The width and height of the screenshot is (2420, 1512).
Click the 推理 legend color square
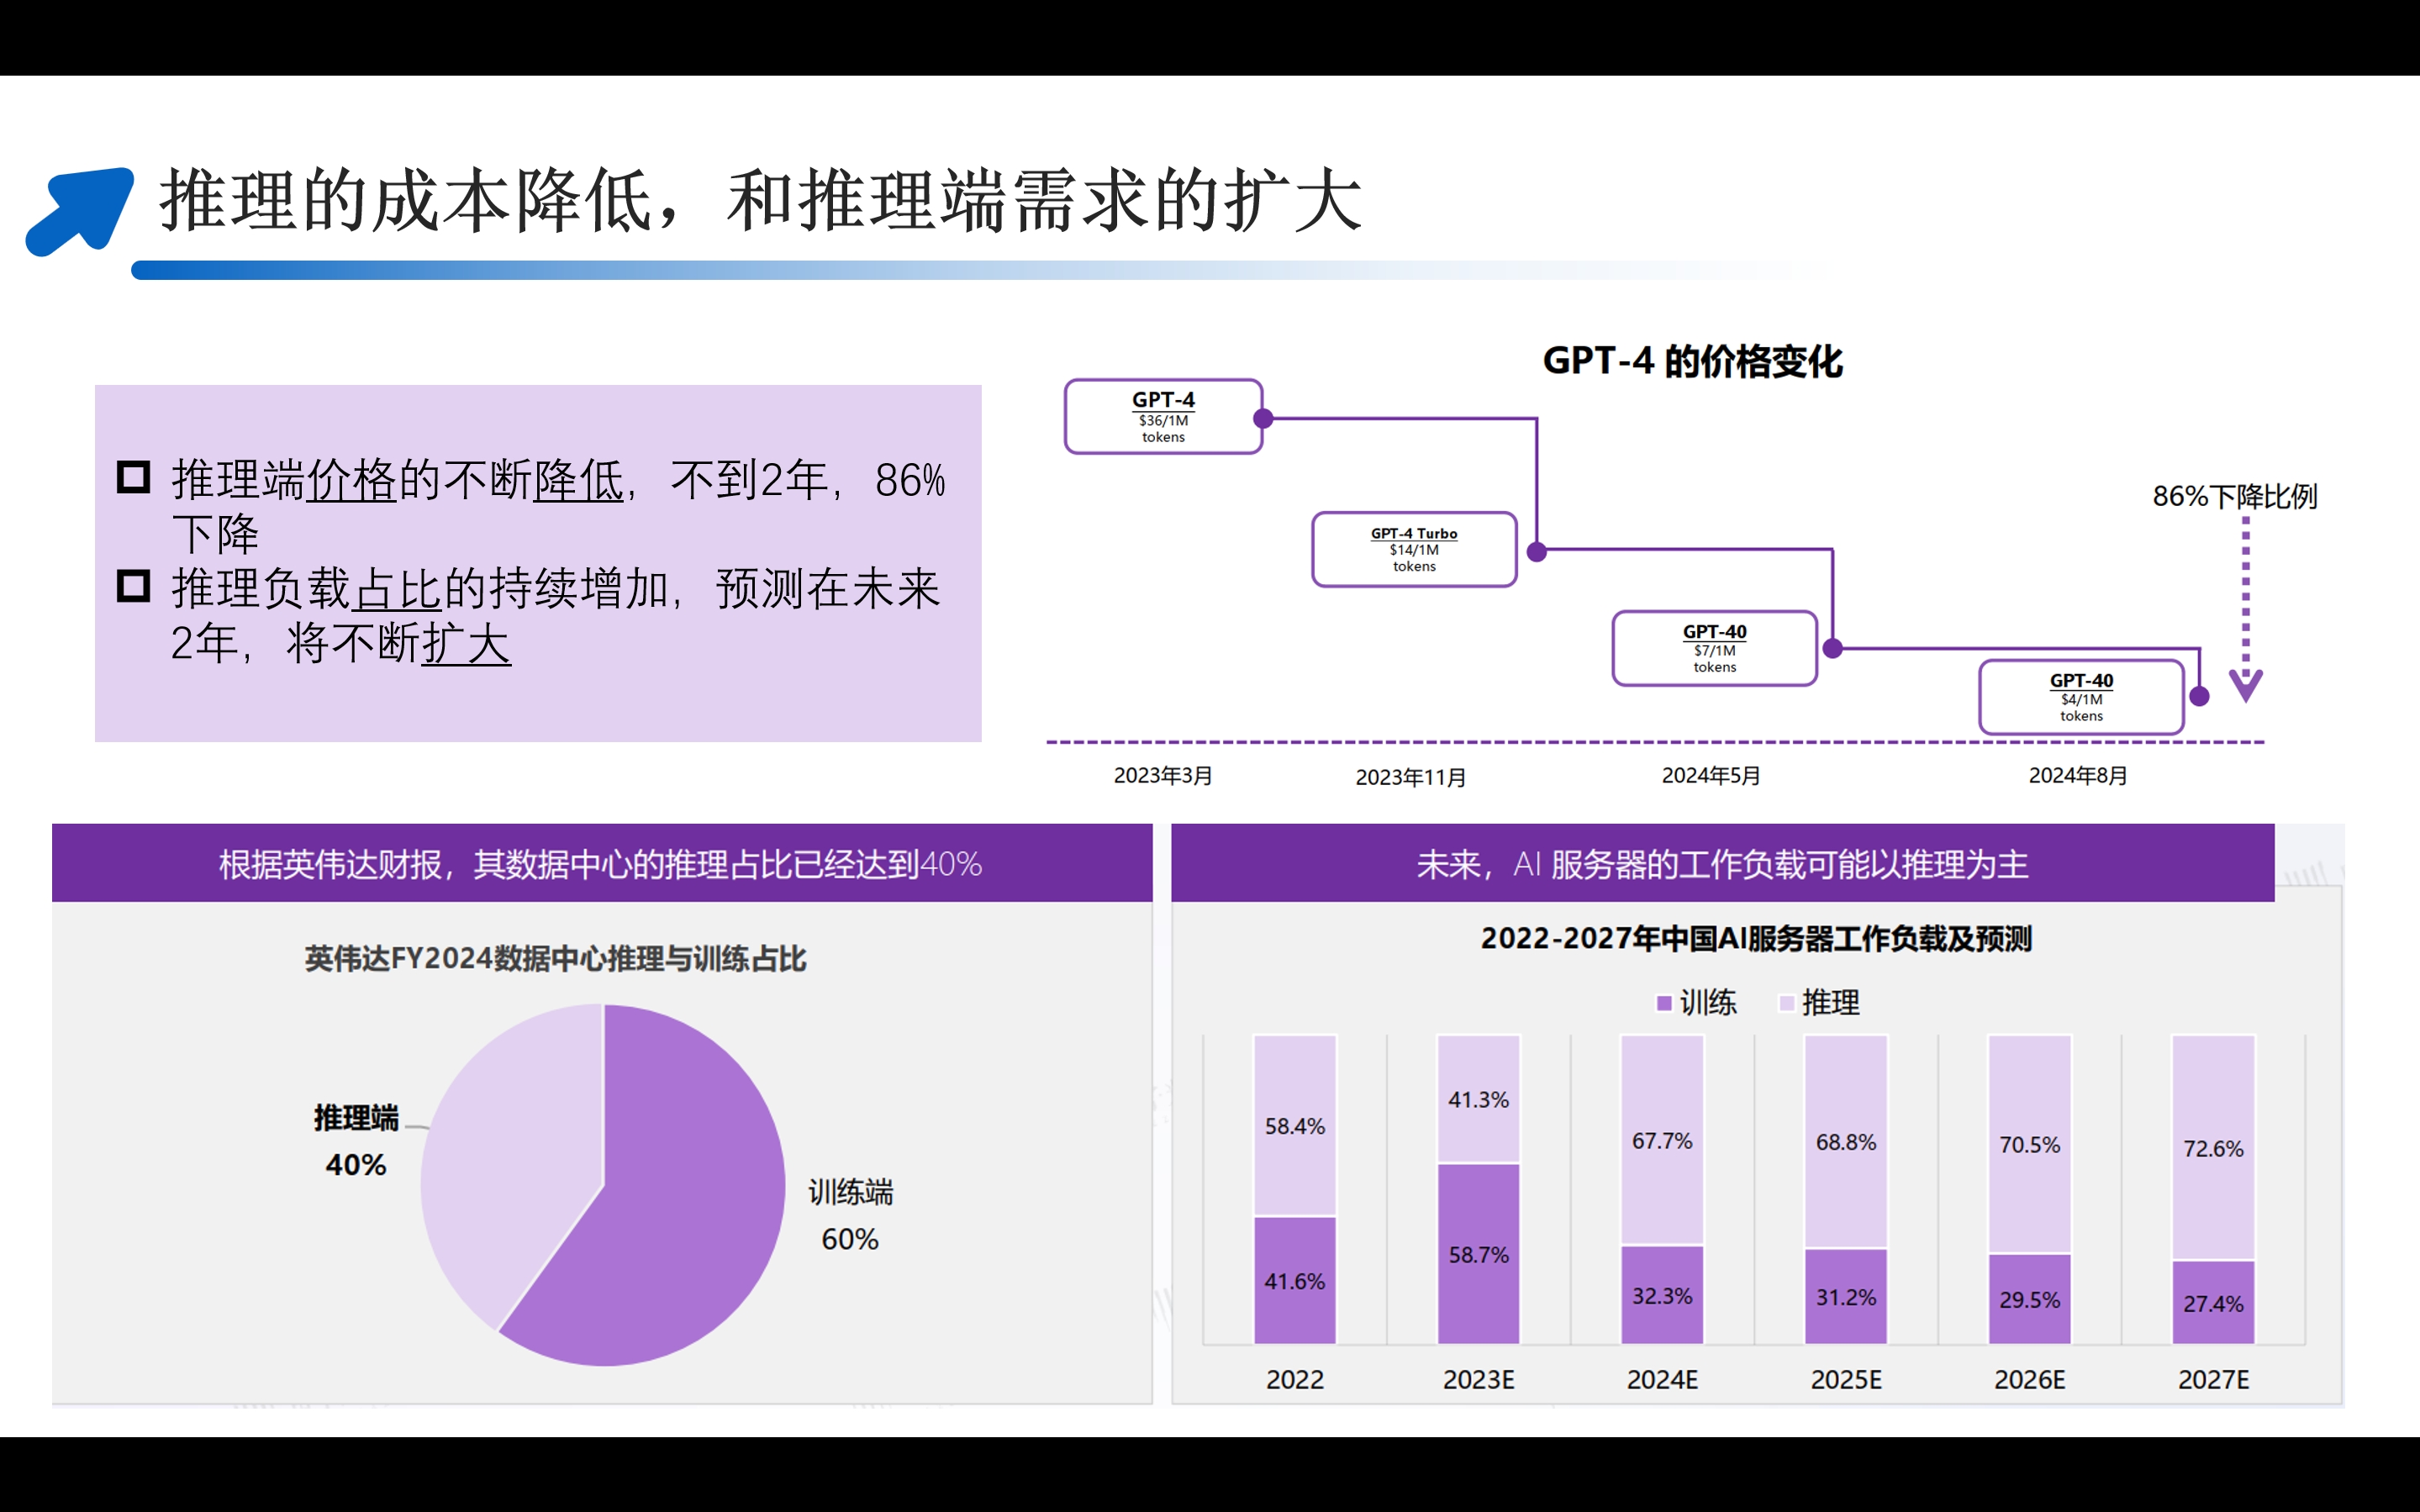(x=1787, y=1002)
